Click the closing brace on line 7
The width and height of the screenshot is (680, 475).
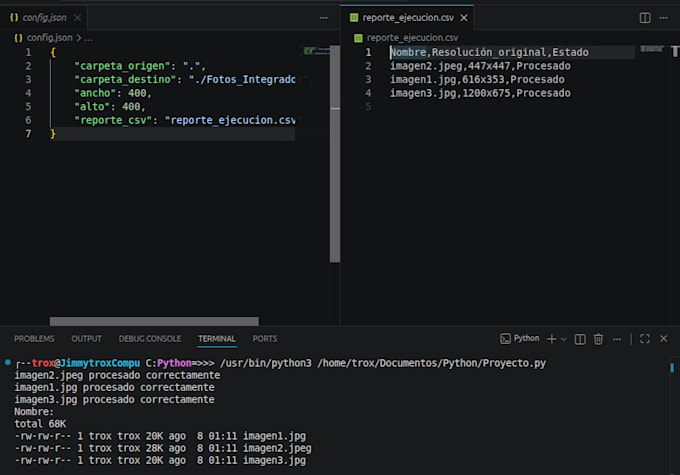(53, 134)
